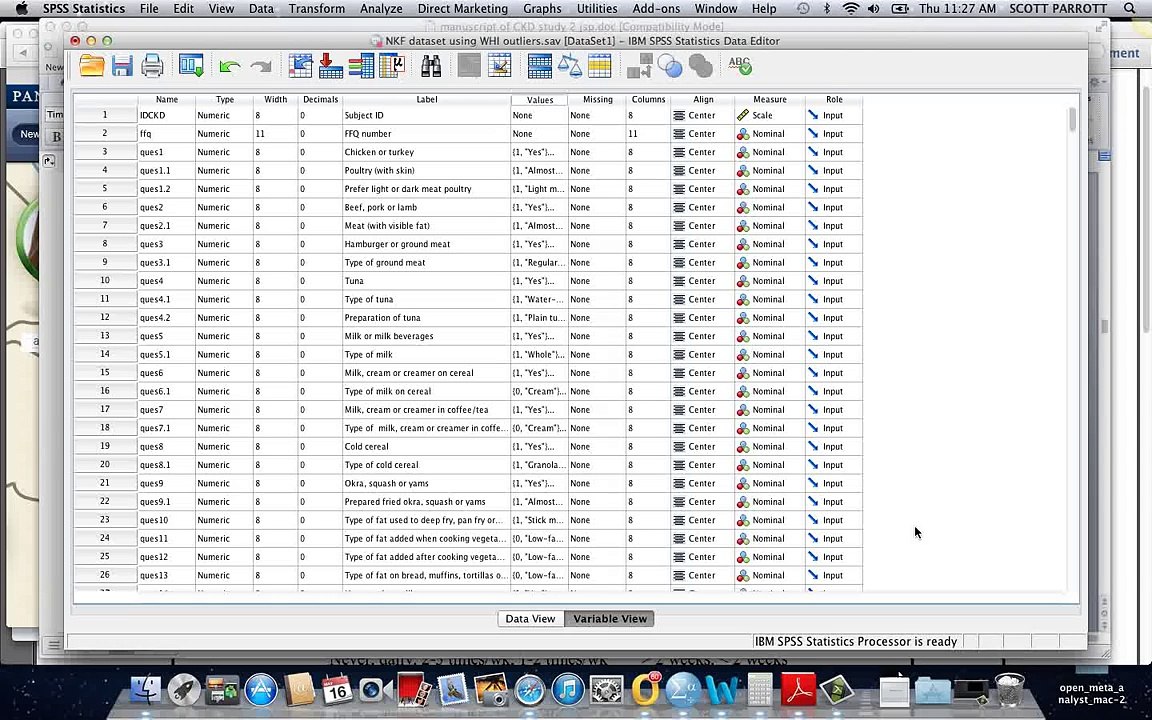Click the Label column header
1152x720 pixels.
coord(427,99)
